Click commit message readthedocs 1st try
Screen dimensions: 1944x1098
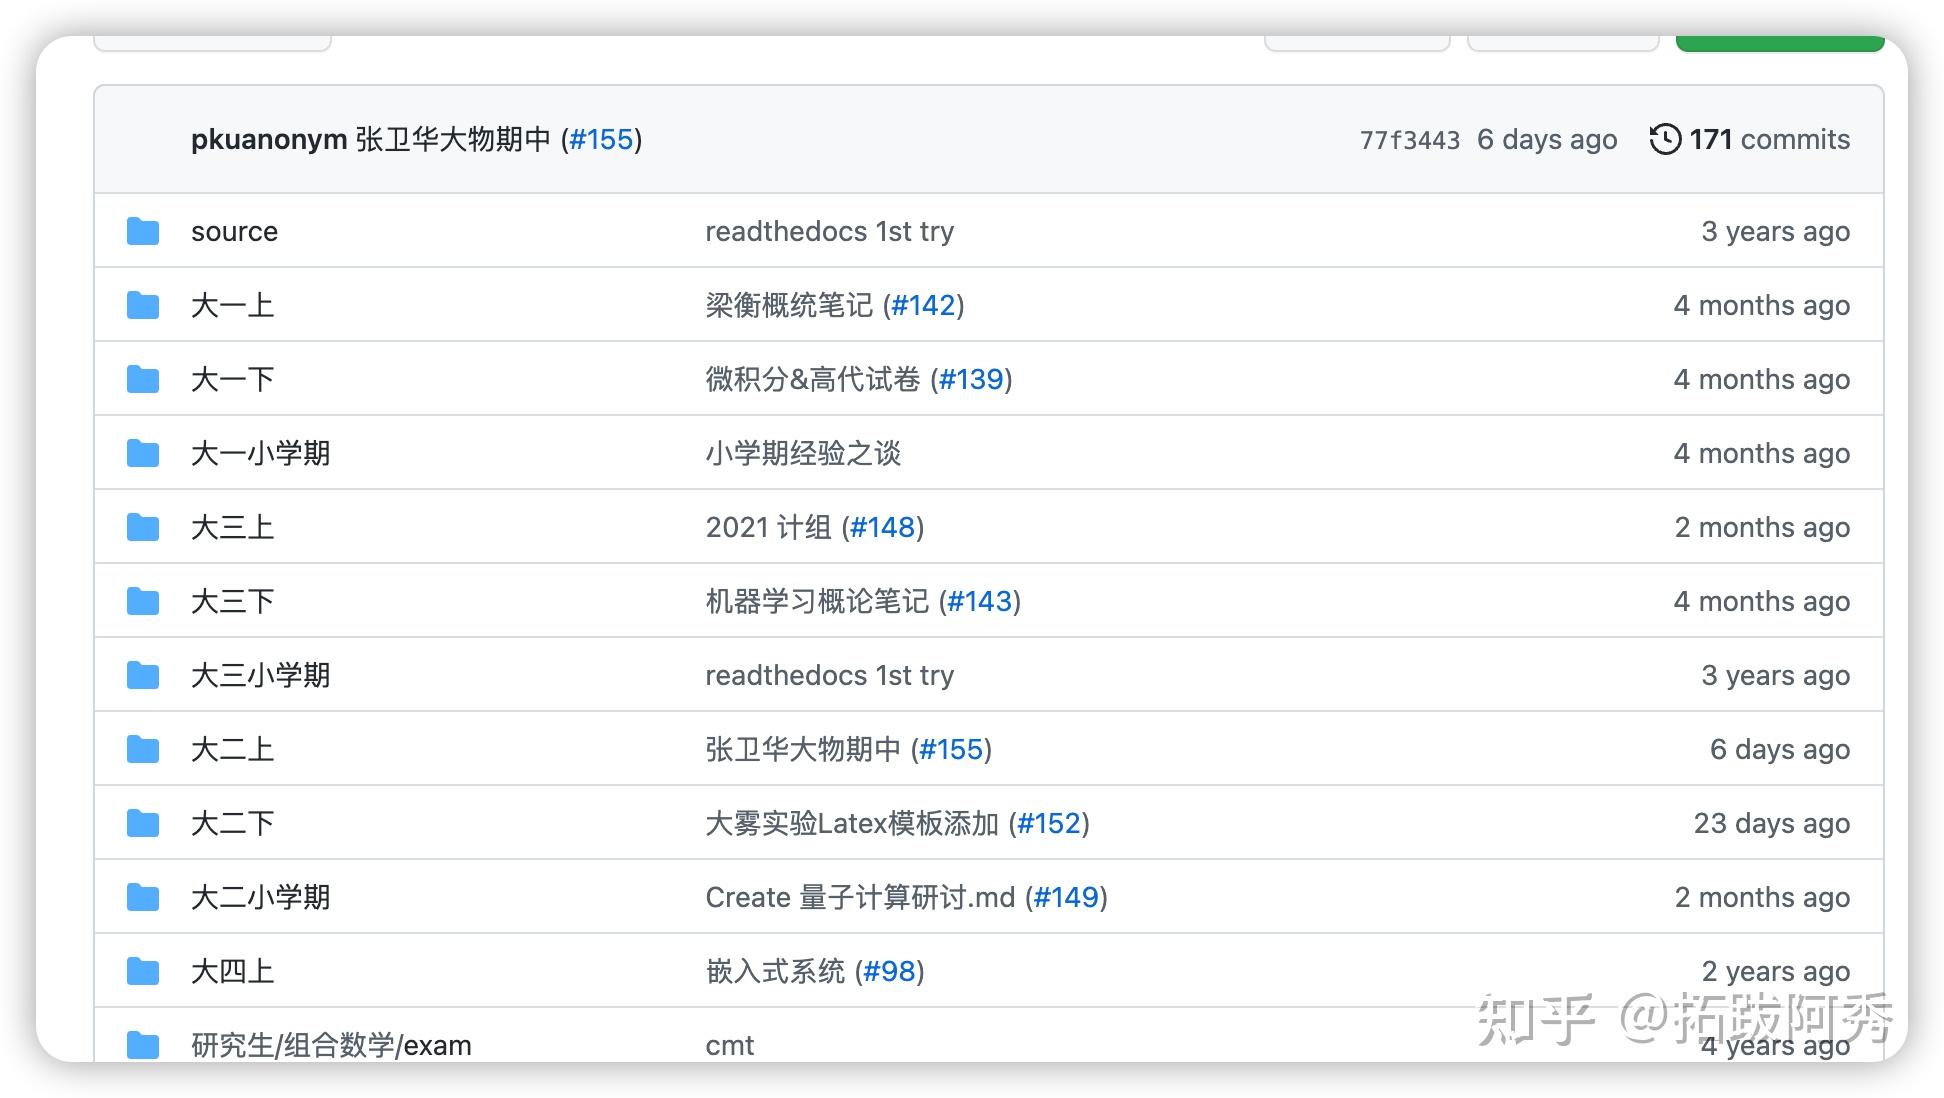tap(830, 231)
